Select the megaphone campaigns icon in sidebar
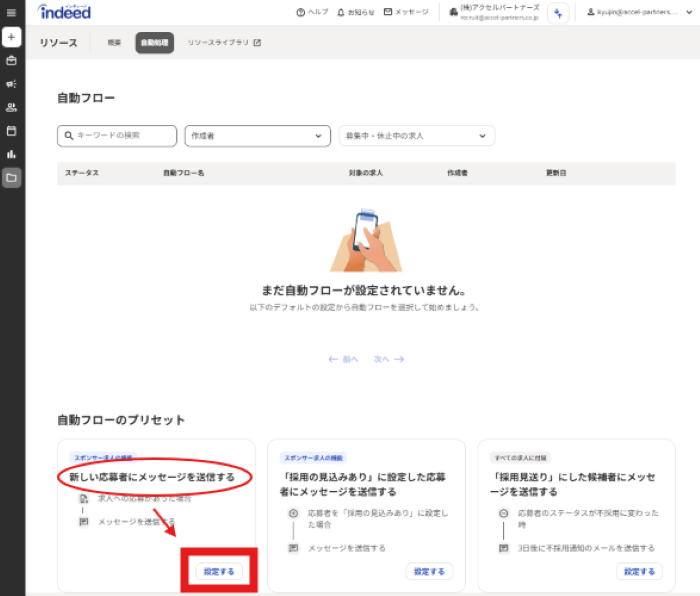This screenshot has height=596, width=700. [12, 84]
